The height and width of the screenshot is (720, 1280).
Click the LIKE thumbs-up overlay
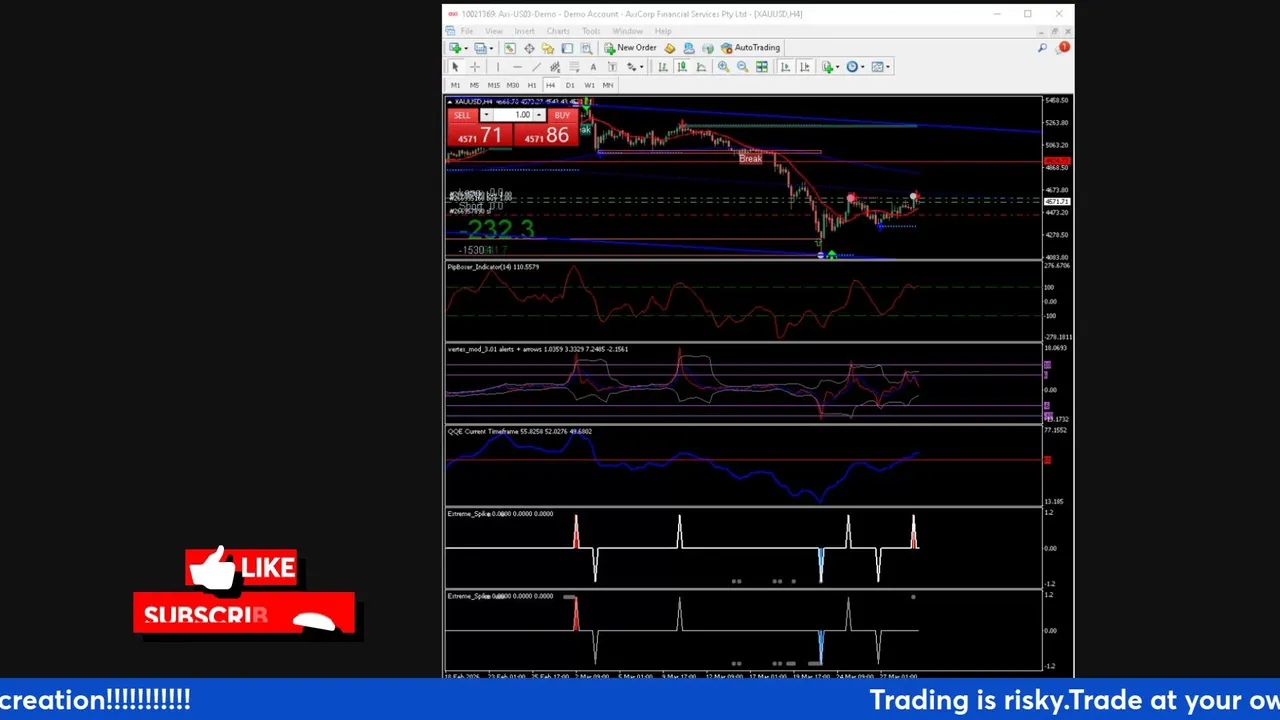click(x=241, y=568)
